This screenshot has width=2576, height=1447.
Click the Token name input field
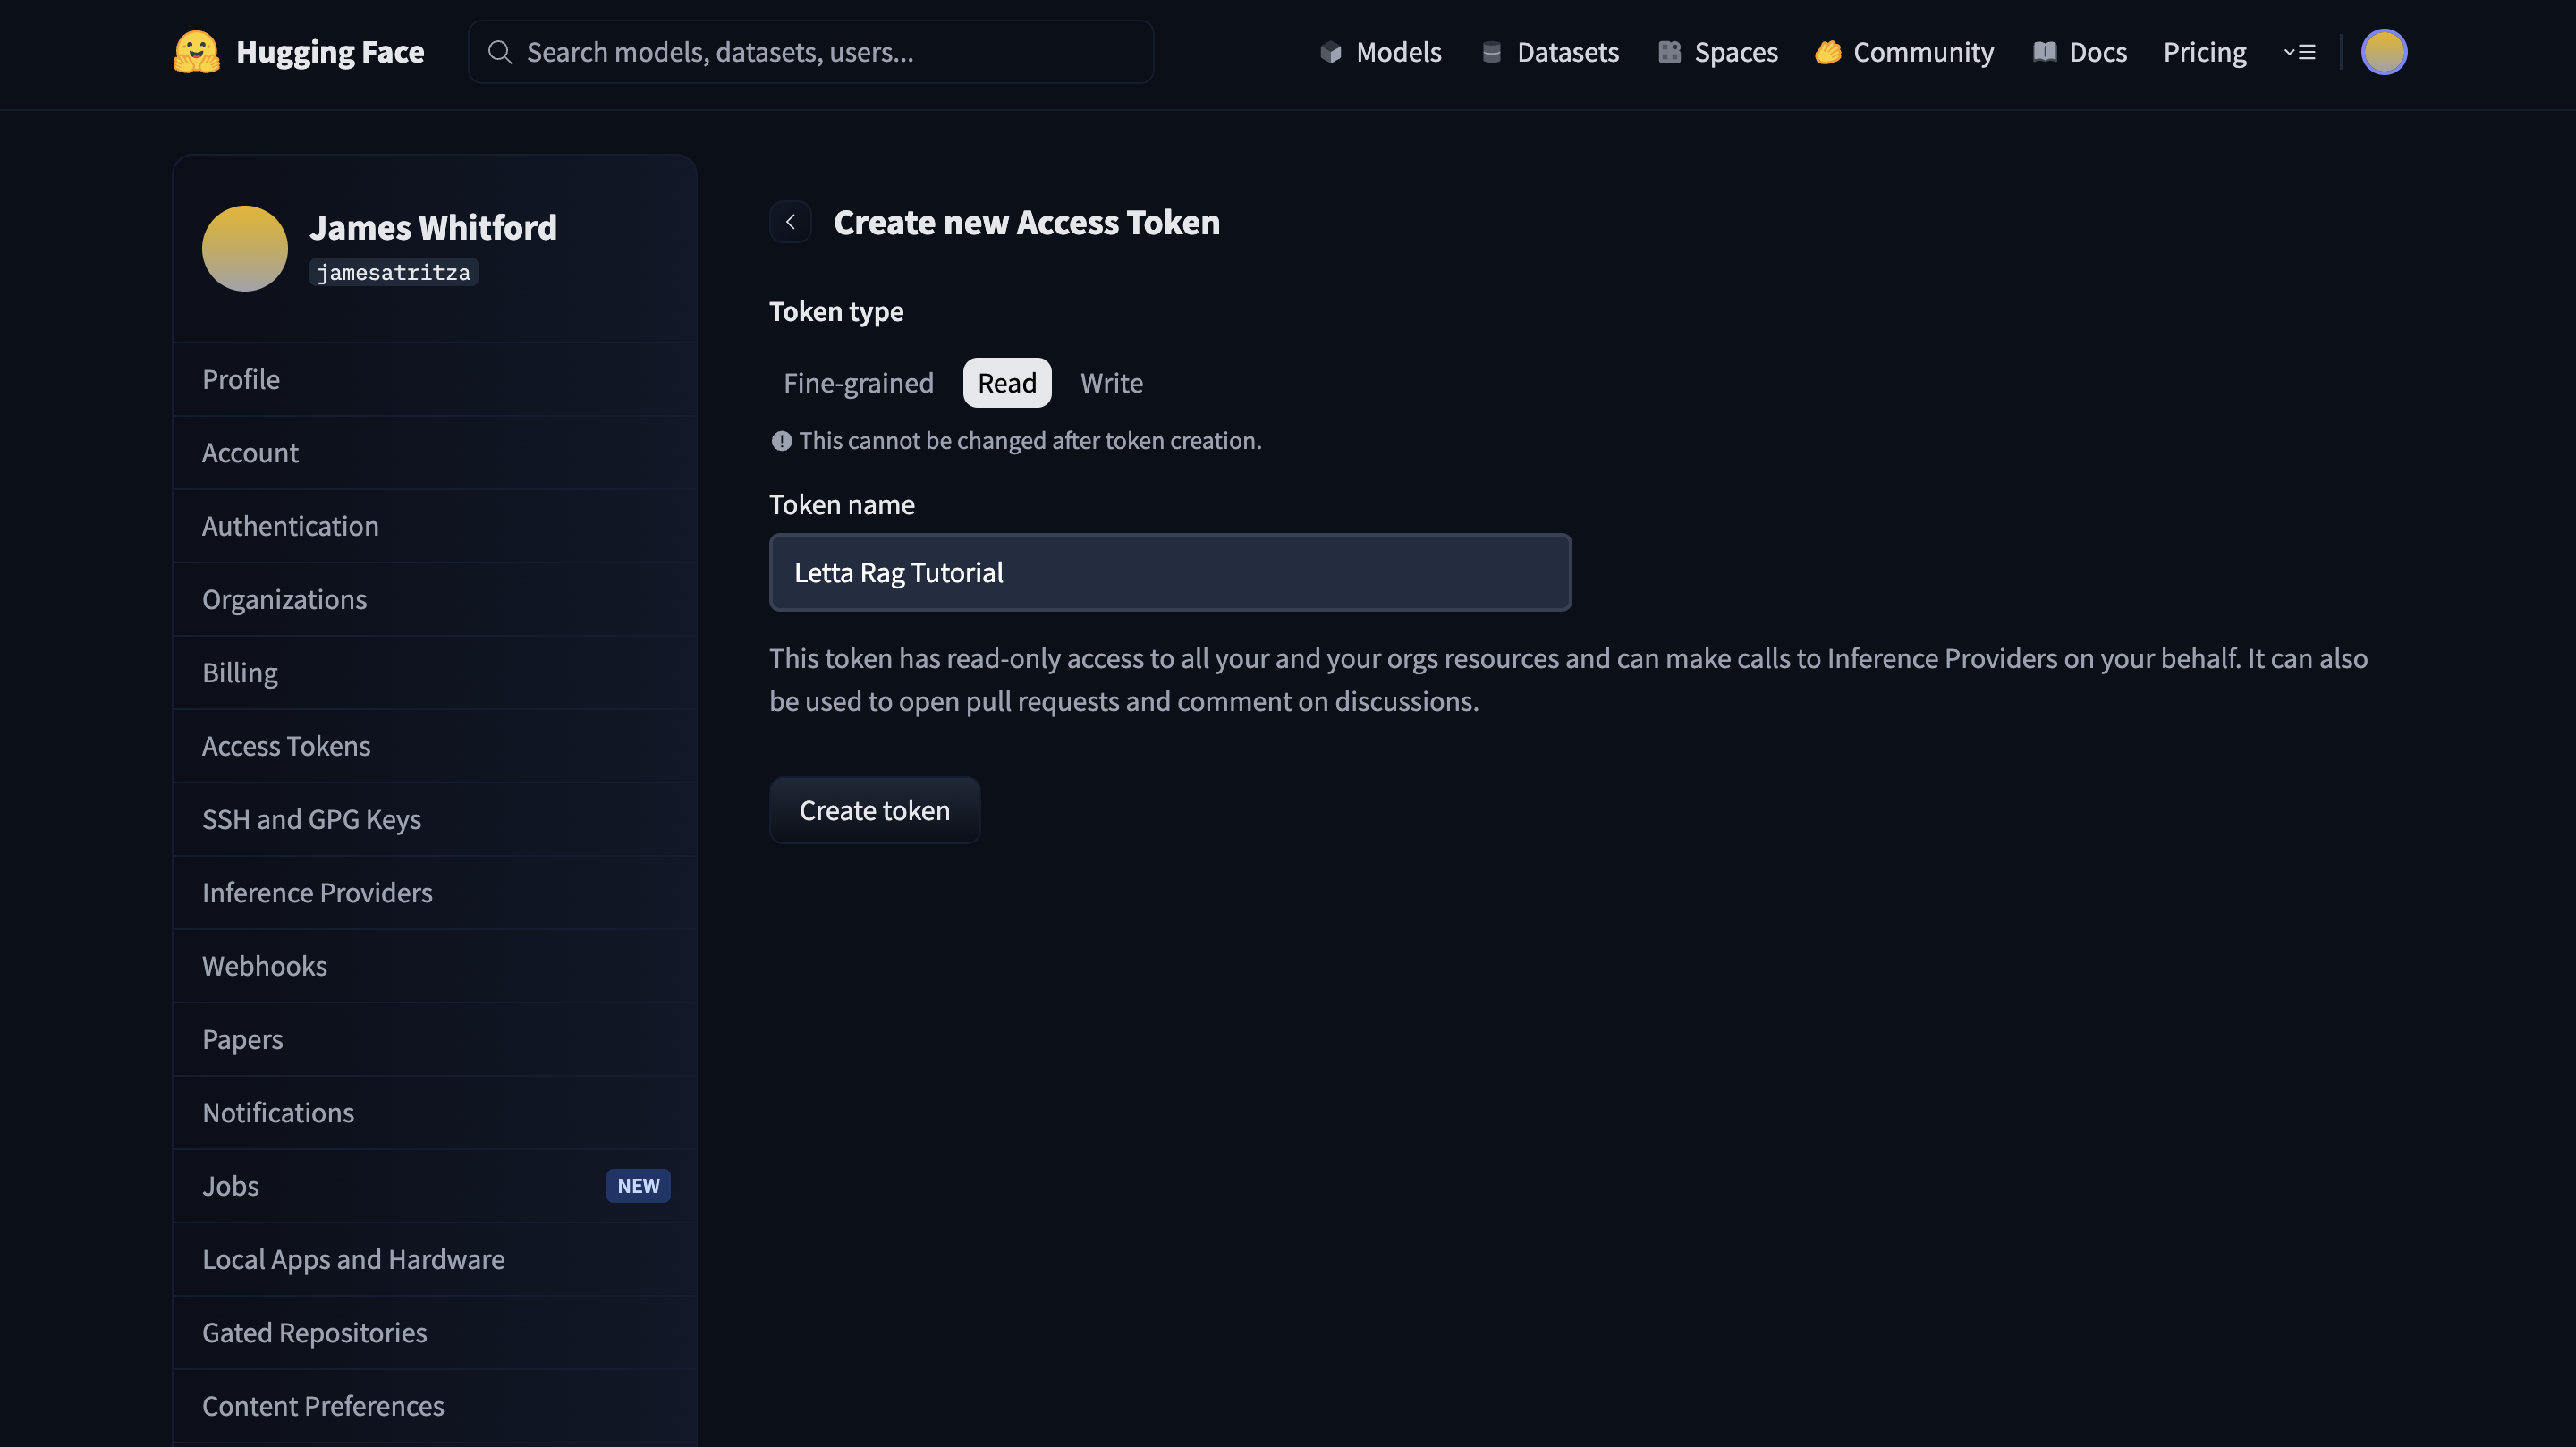tap(1170, 573)
